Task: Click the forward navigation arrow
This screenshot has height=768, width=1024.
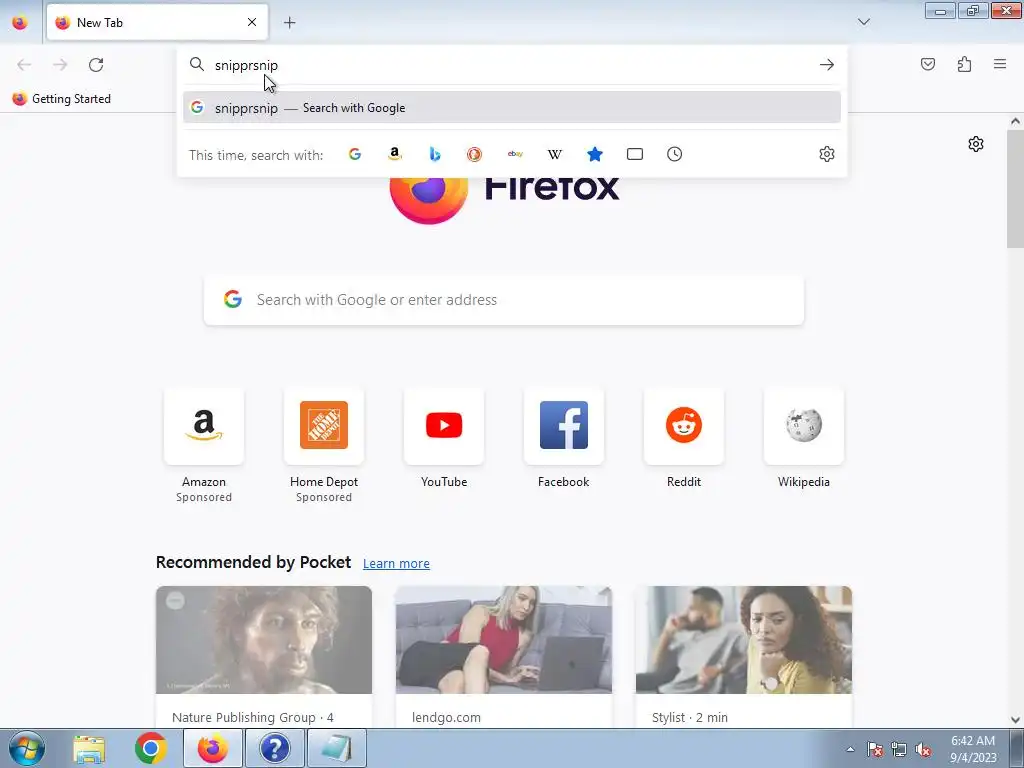Action: tap(60, 65)
